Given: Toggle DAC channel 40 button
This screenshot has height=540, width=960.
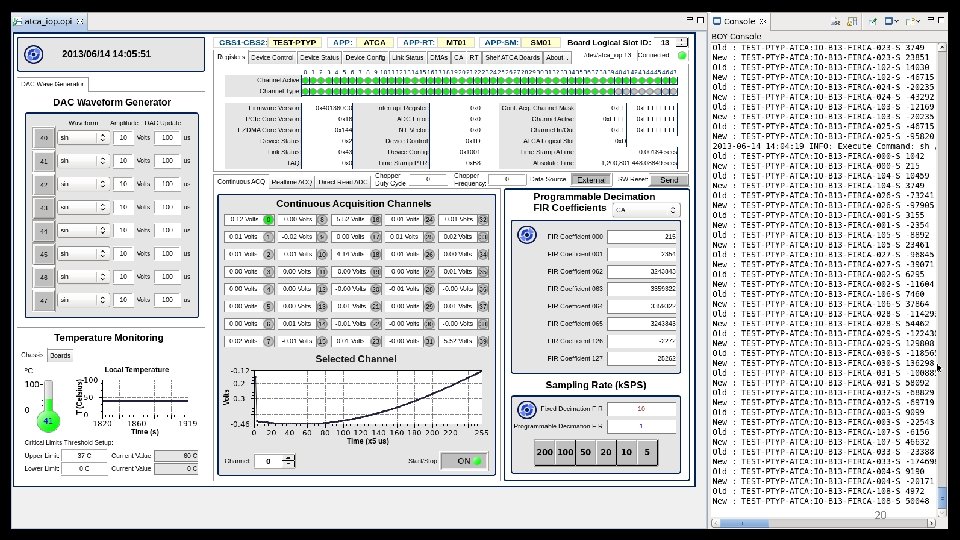Looking at the screenshot, I should click(43, 138).
